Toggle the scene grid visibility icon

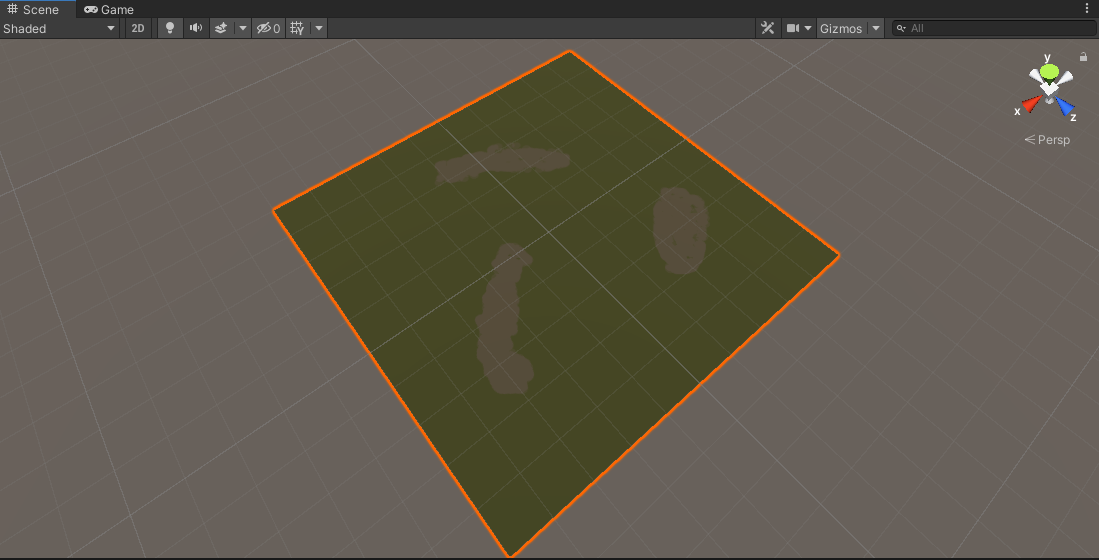click(x=297, y=28)
